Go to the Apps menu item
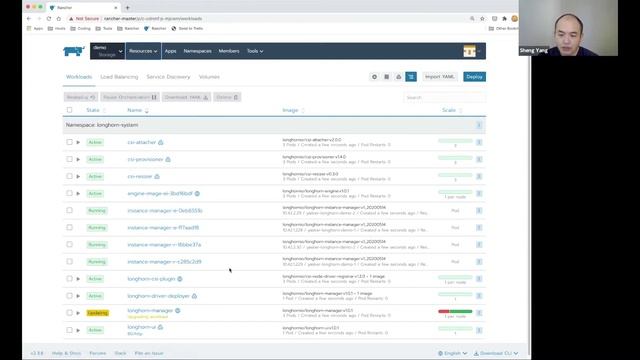This screenshot has height=360, width=640. [x=170, y=51]
